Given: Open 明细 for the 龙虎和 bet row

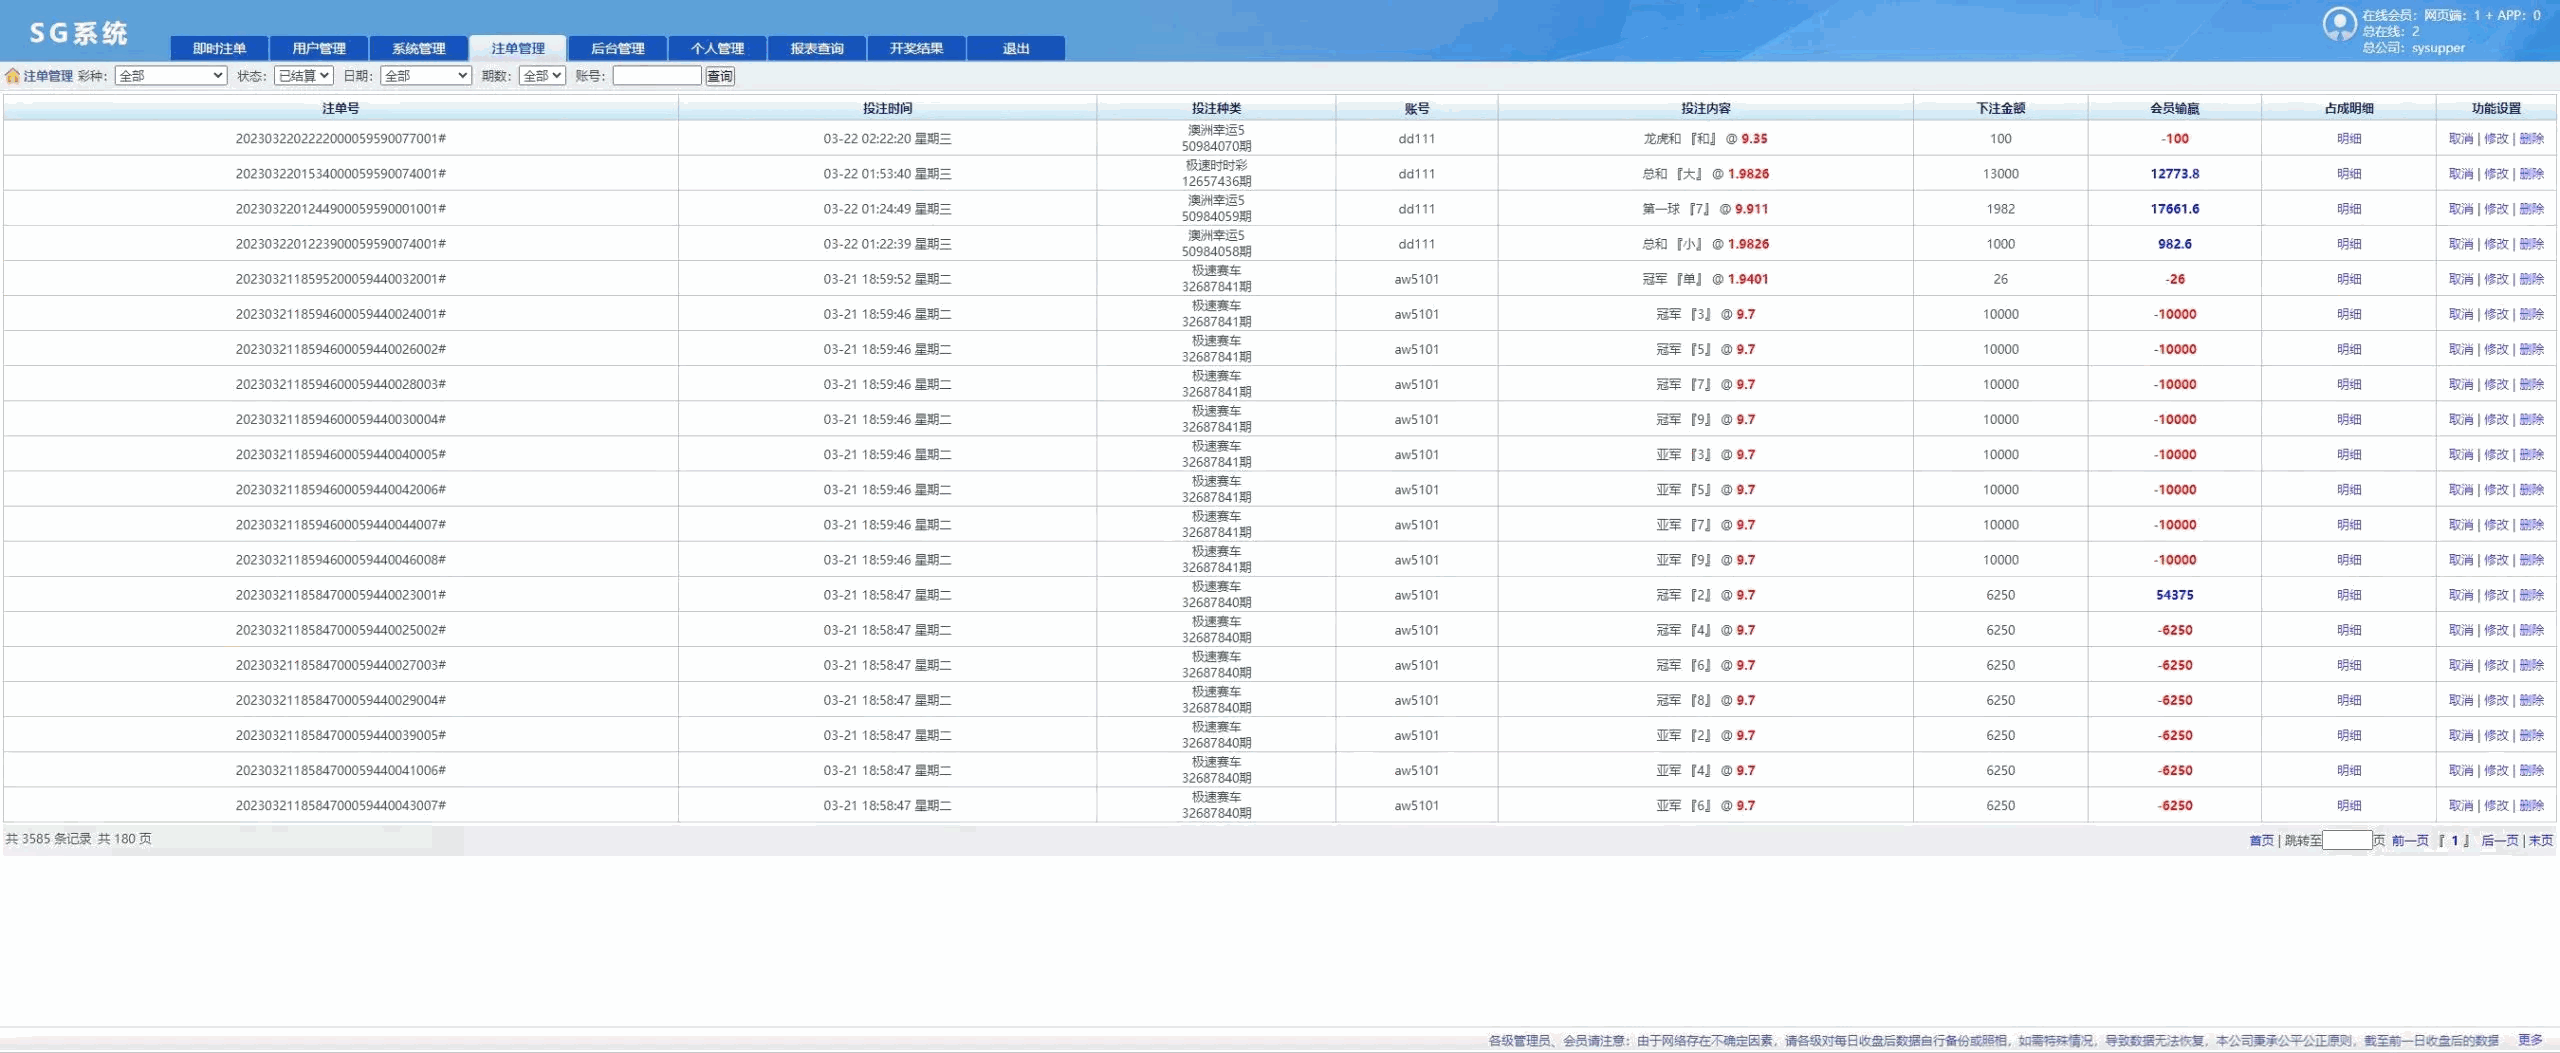Looking at the screenshot, I should (x=2348, y=139).
